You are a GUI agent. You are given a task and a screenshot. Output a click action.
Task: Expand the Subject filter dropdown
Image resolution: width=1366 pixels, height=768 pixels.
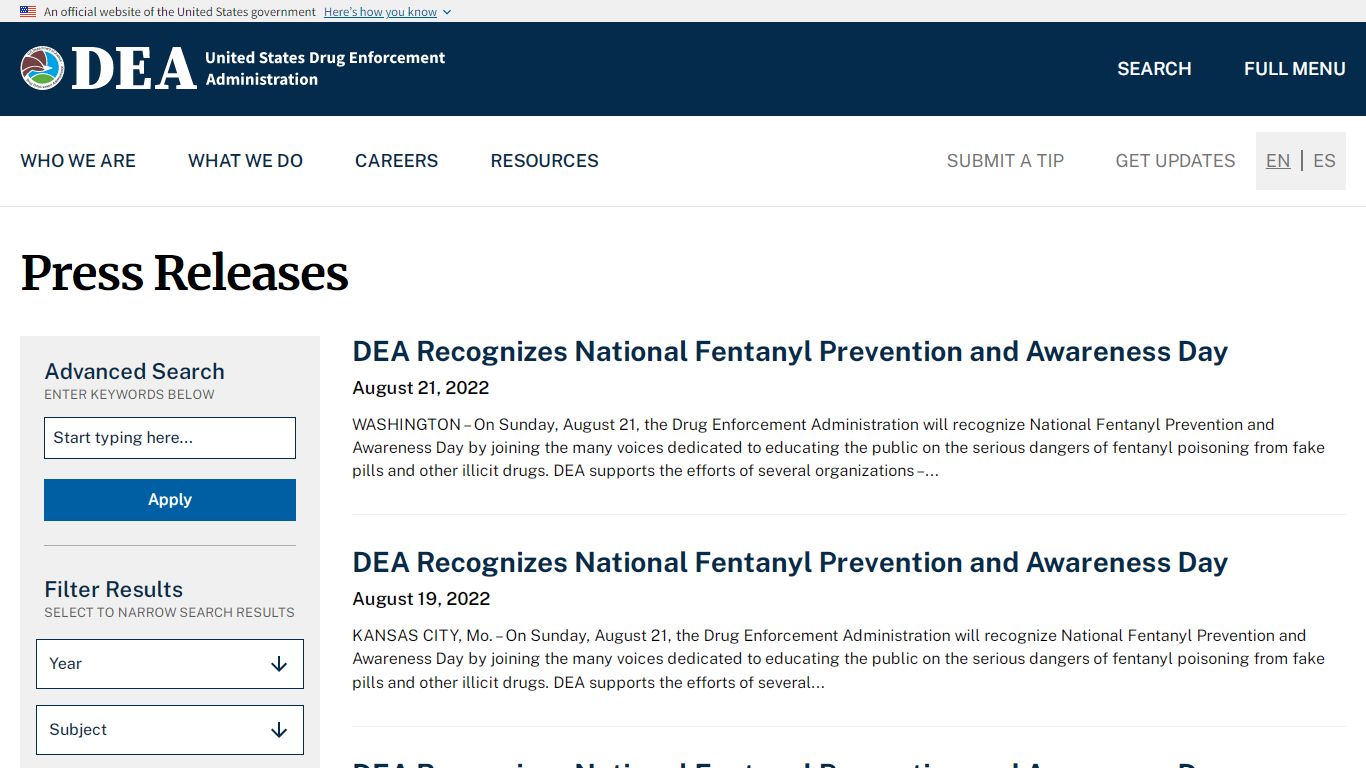click(x=170, y=730)
